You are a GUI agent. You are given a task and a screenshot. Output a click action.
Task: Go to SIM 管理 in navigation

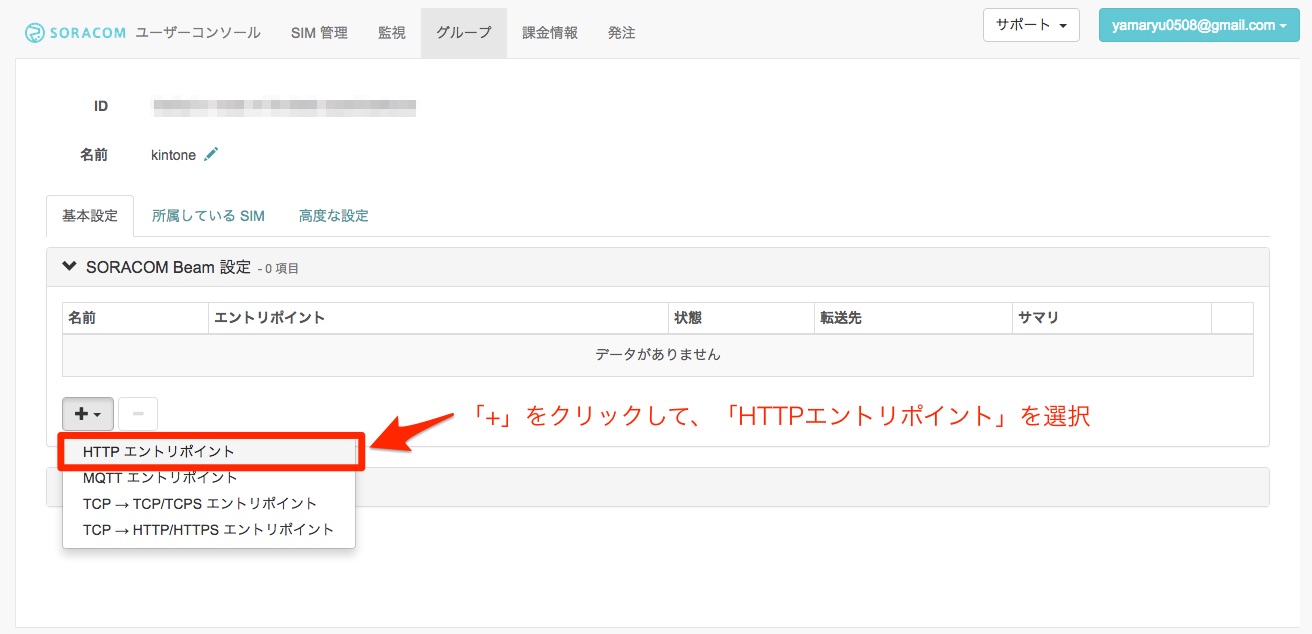point(319,33)
